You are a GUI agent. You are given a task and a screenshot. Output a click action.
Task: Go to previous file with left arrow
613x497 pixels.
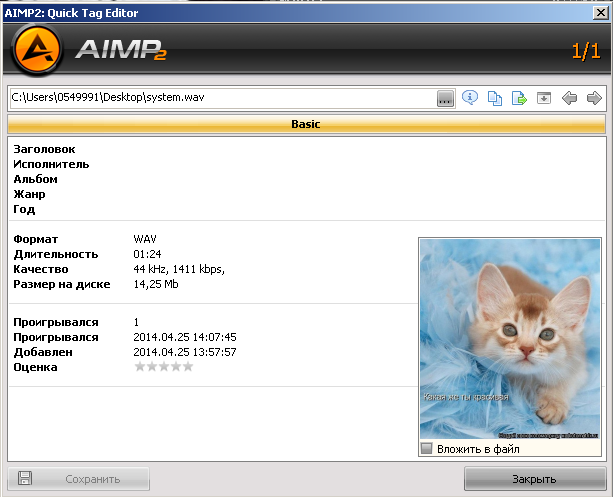pos(569,98)
